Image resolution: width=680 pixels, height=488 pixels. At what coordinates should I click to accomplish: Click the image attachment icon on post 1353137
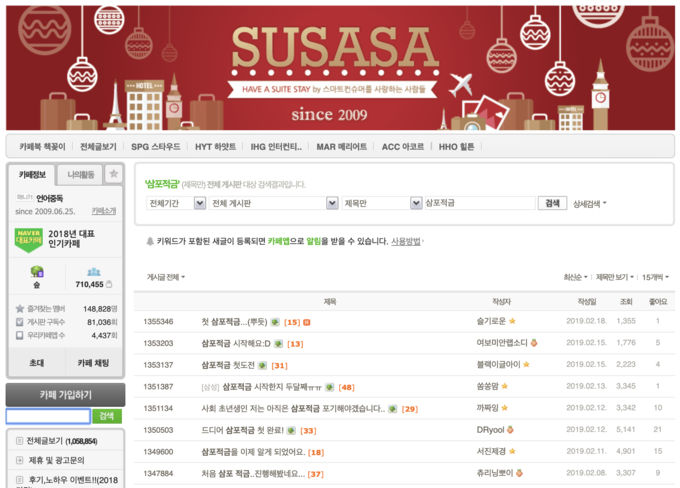click(263, 365)
